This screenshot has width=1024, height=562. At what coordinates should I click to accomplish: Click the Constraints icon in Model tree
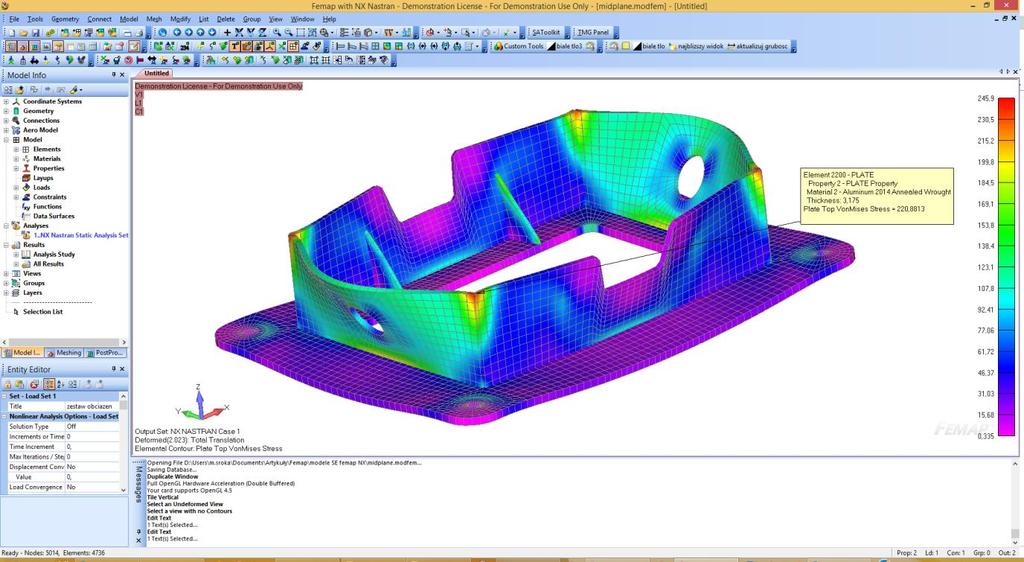26,197
